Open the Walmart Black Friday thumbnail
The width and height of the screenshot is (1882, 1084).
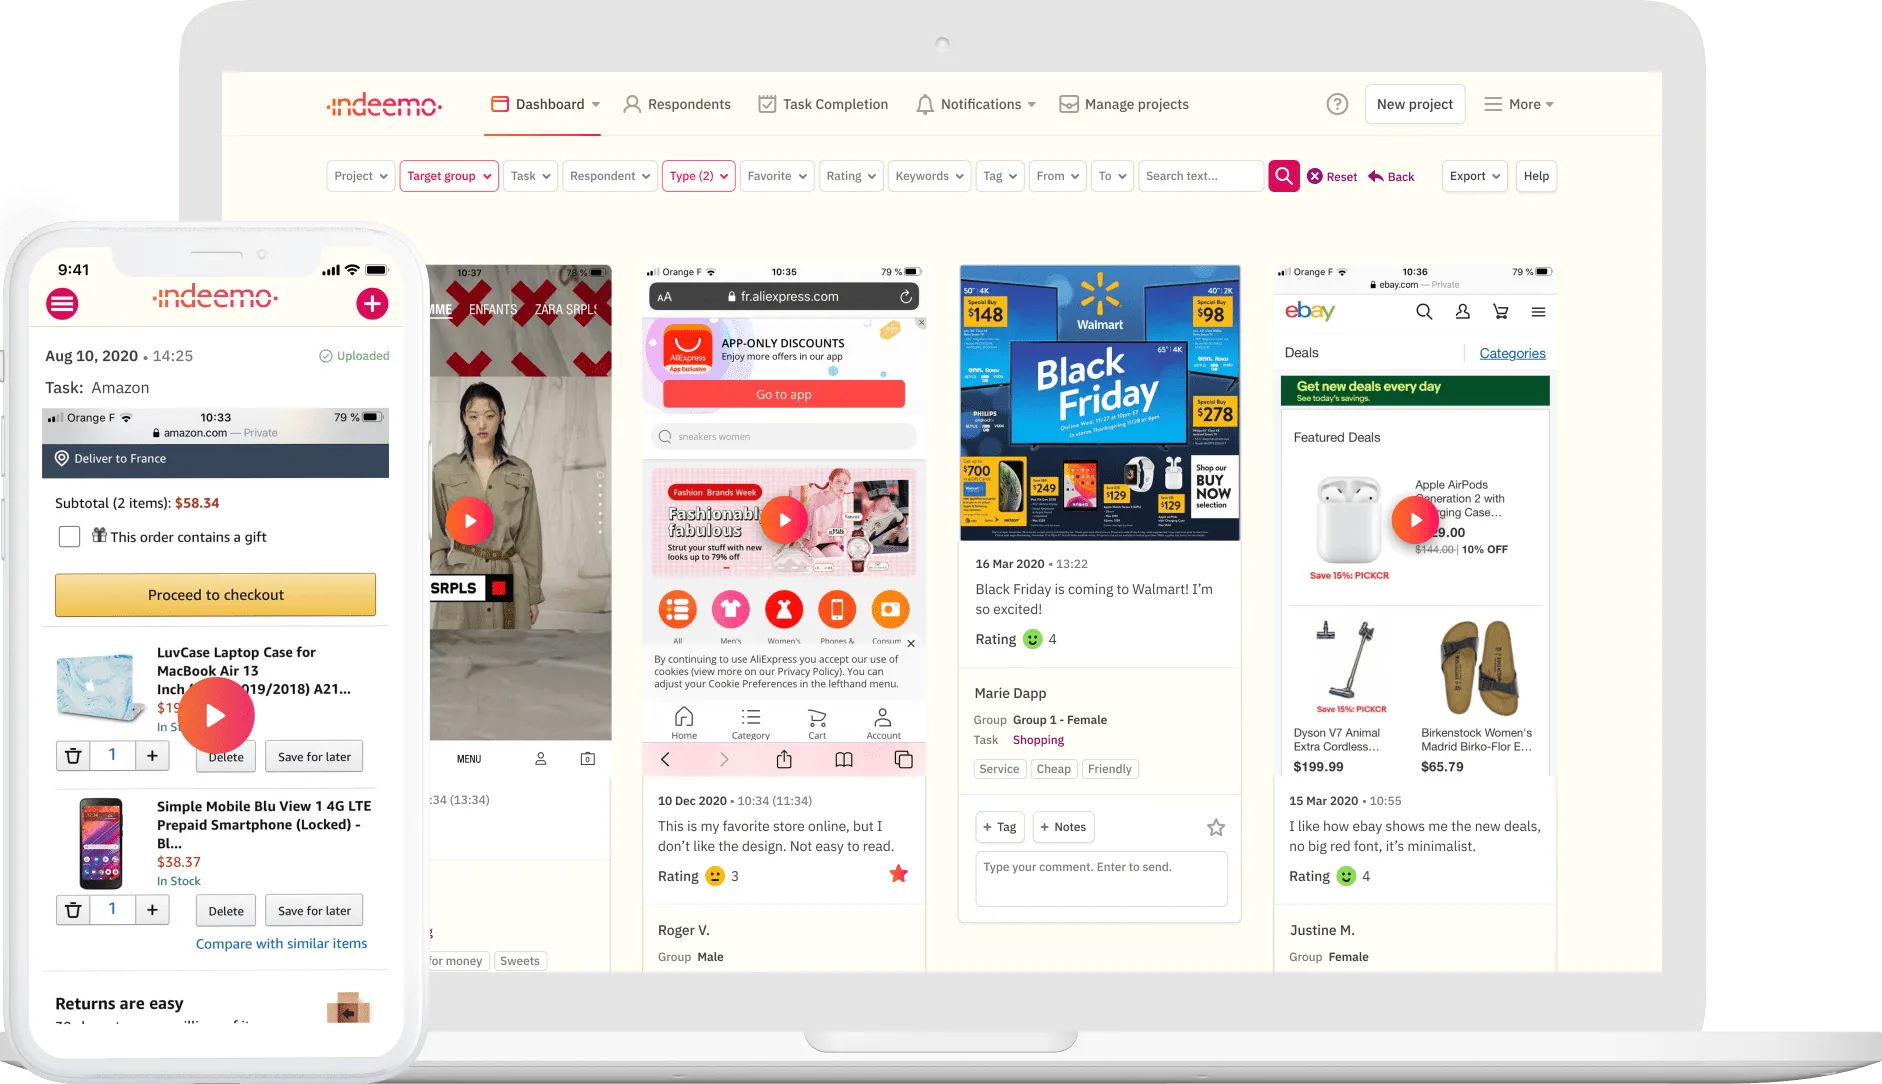pyautogui.click(x=1100, y=403)
